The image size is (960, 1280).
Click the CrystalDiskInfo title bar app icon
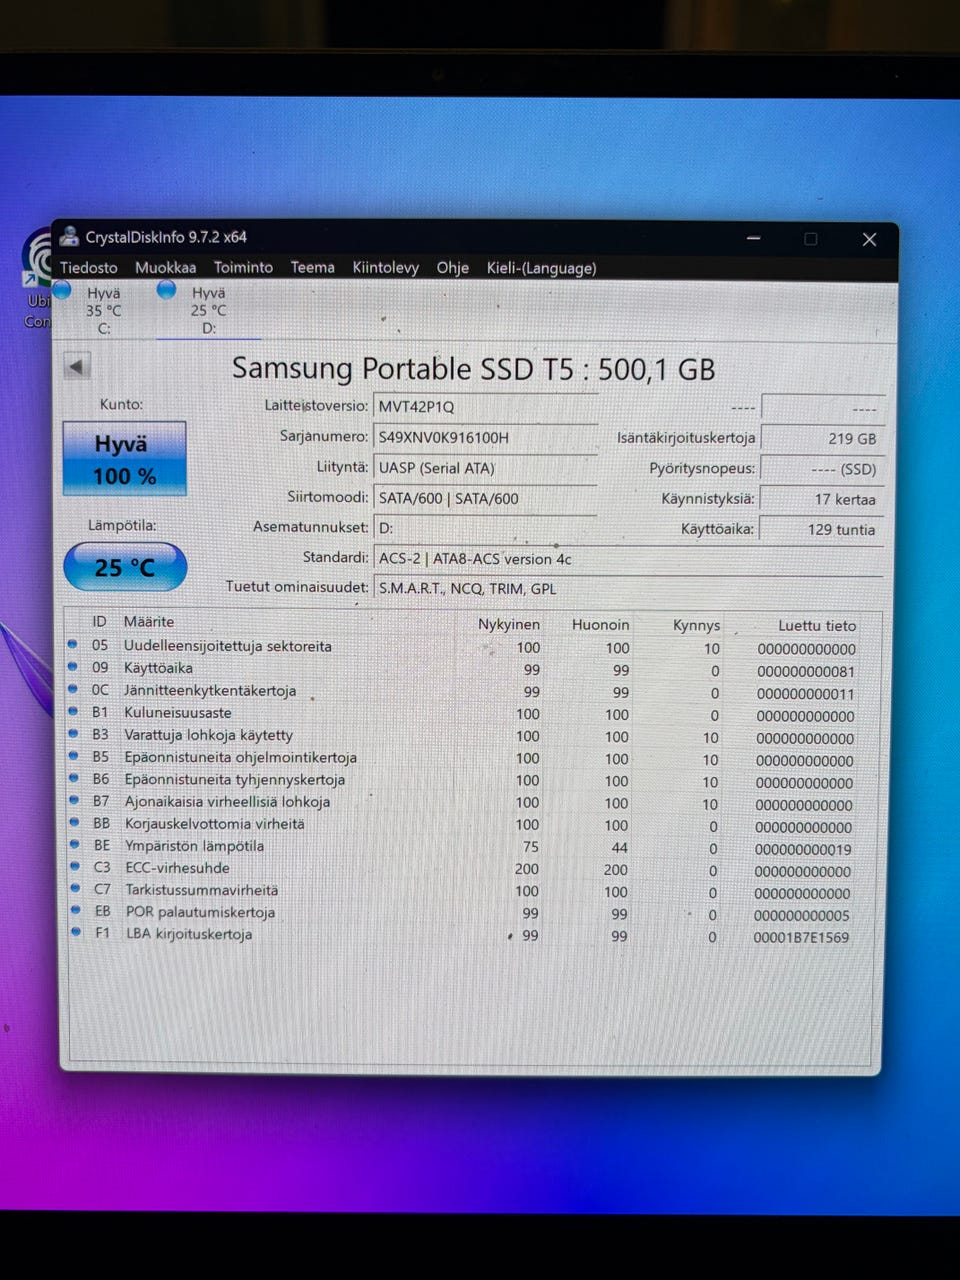point(69,237)
